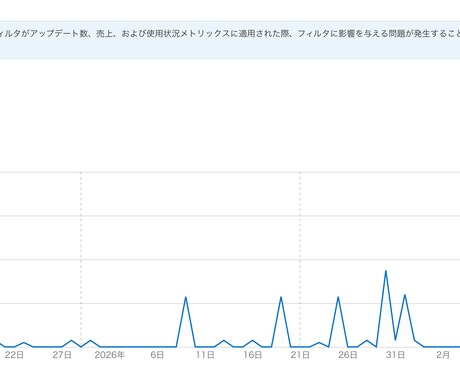
Task: Click the 27日 axis date label
Action: 62,355
